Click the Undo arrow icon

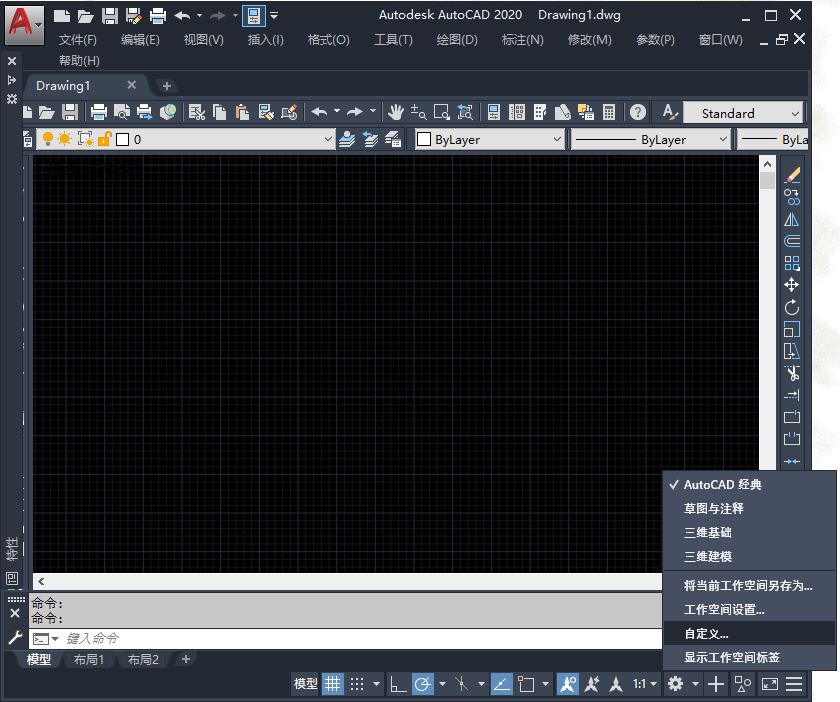[x=317, y=112]
